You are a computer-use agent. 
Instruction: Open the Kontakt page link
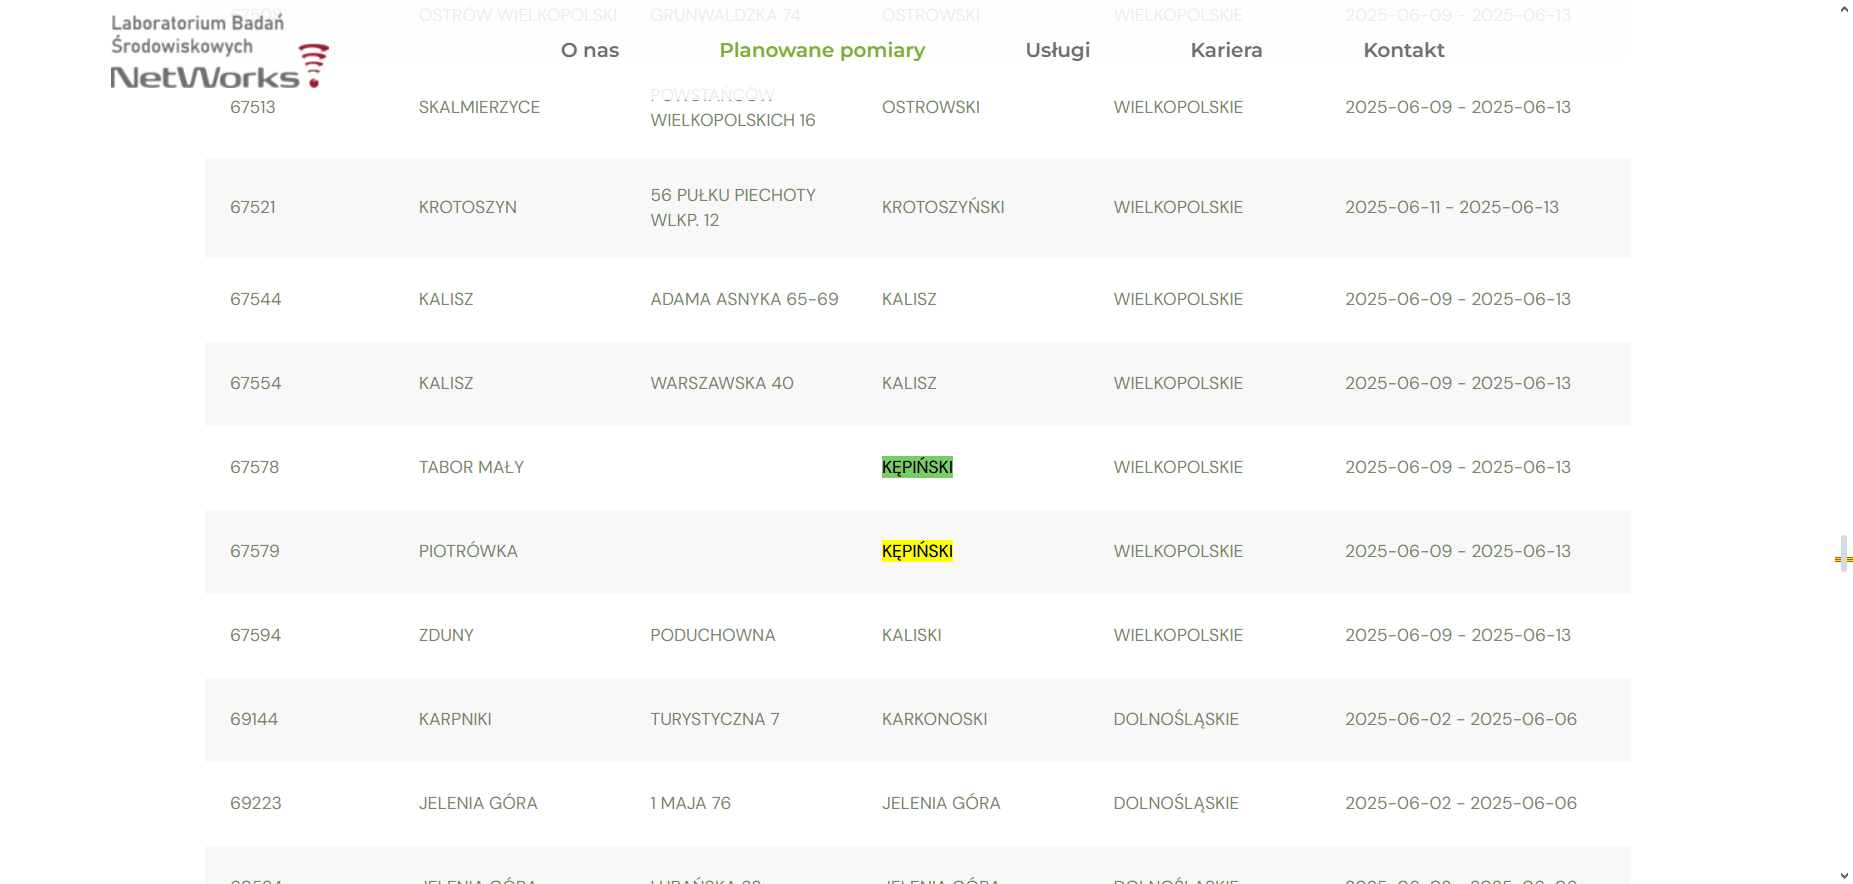[x=1403, y=50]
